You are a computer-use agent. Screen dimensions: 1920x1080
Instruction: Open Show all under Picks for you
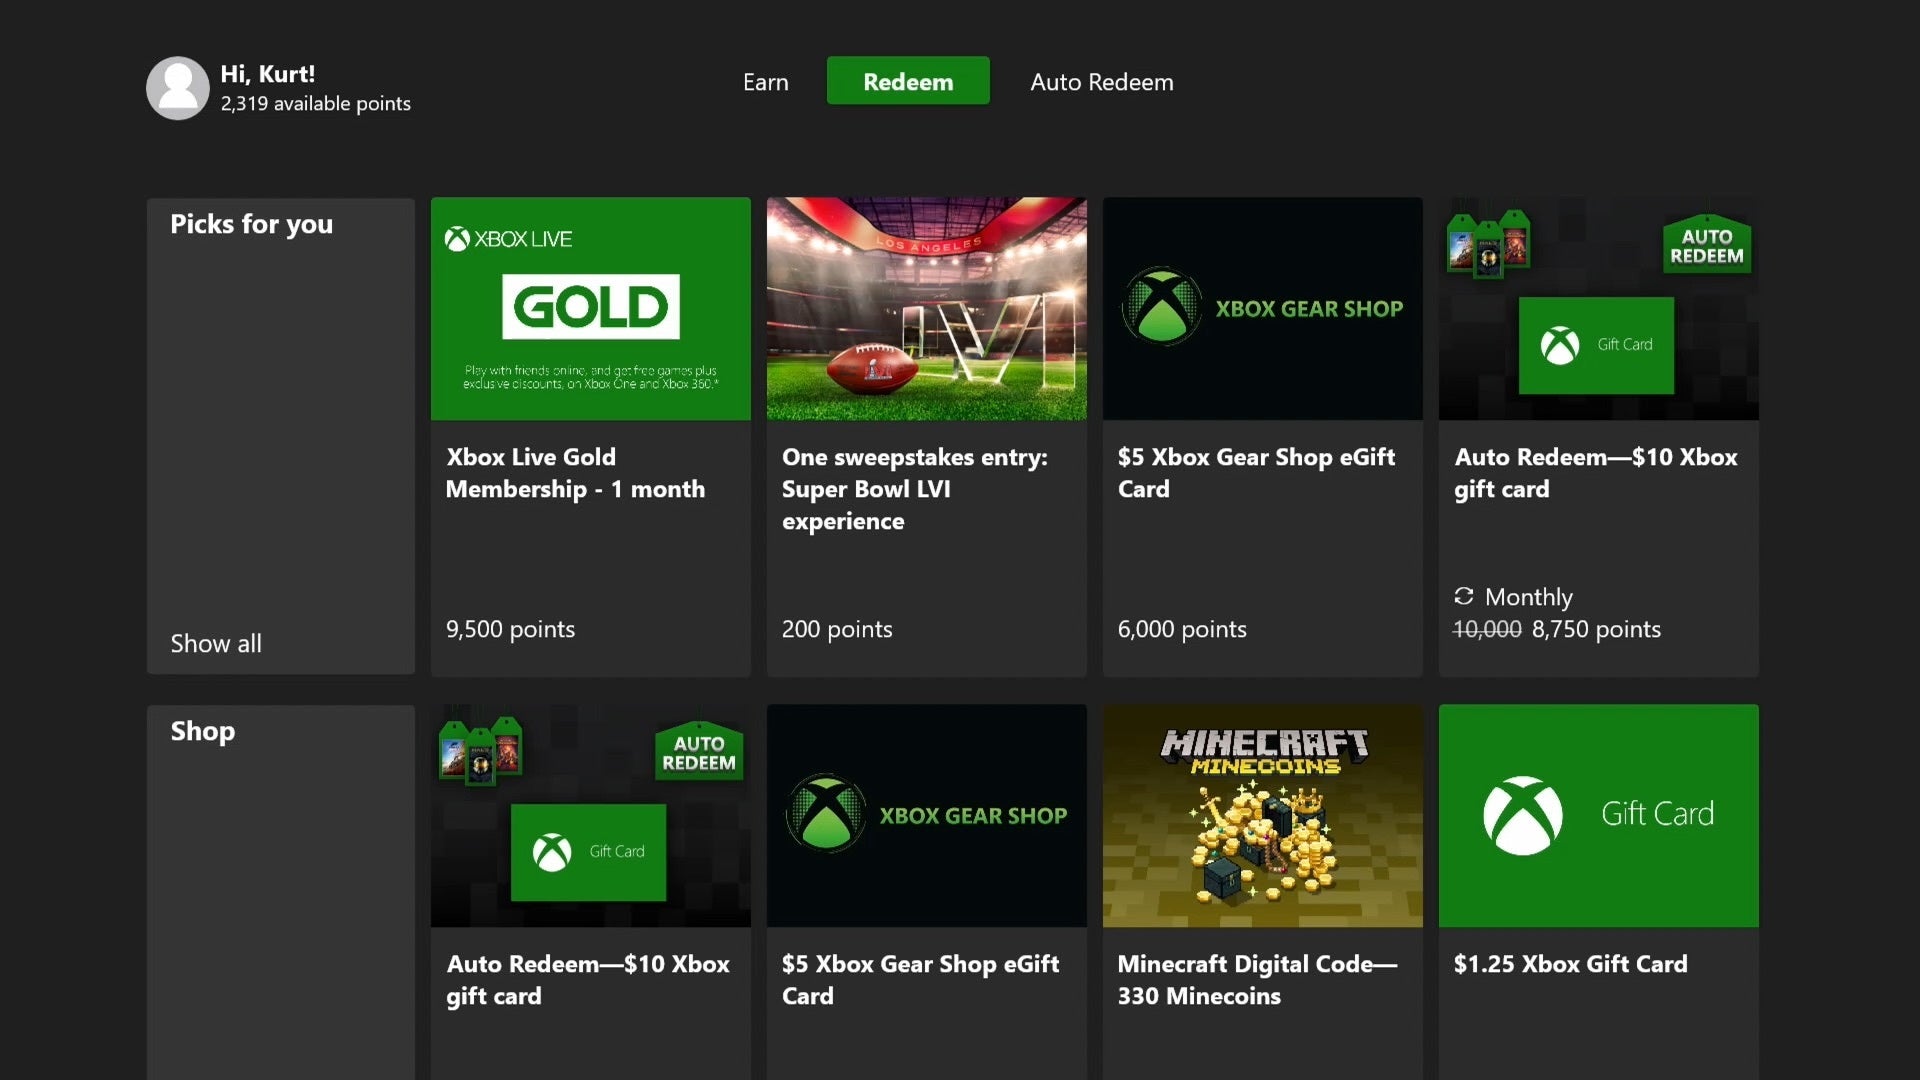216,643
